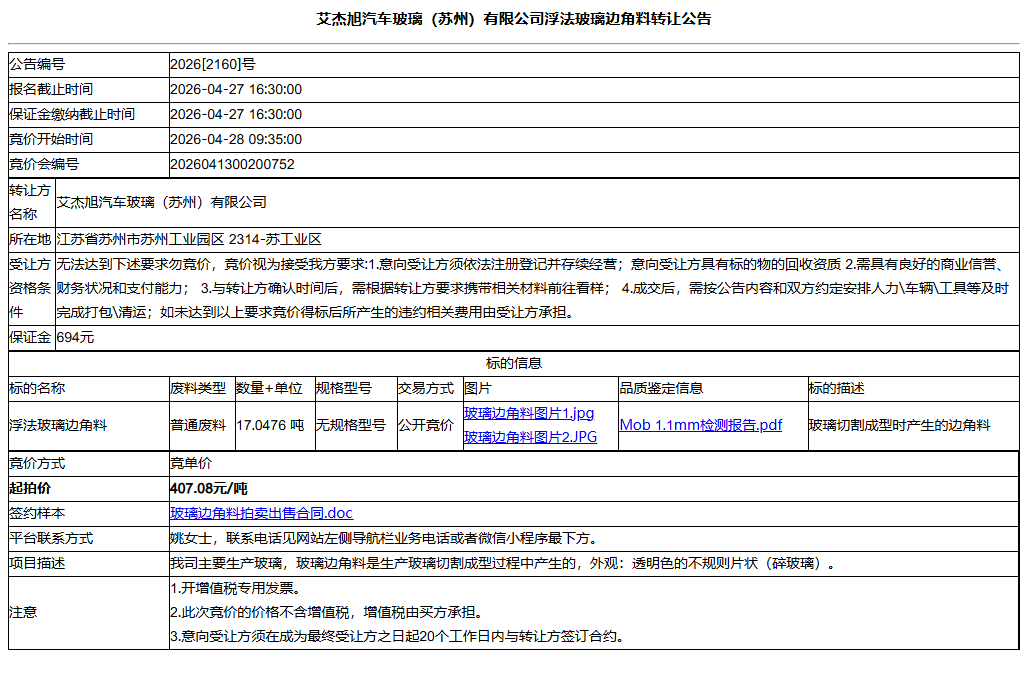Image resolution: width=1028 pixels, height=693 pixels.
Task: Click the 废料类型 column header
Action: (x=198, y=388)
